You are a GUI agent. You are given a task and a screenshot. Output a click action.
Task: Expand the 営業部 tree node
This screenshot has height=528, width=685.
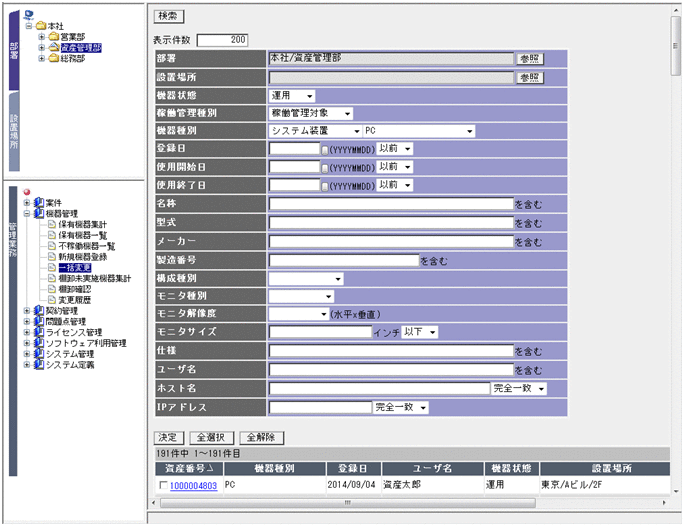coord(42,37)
